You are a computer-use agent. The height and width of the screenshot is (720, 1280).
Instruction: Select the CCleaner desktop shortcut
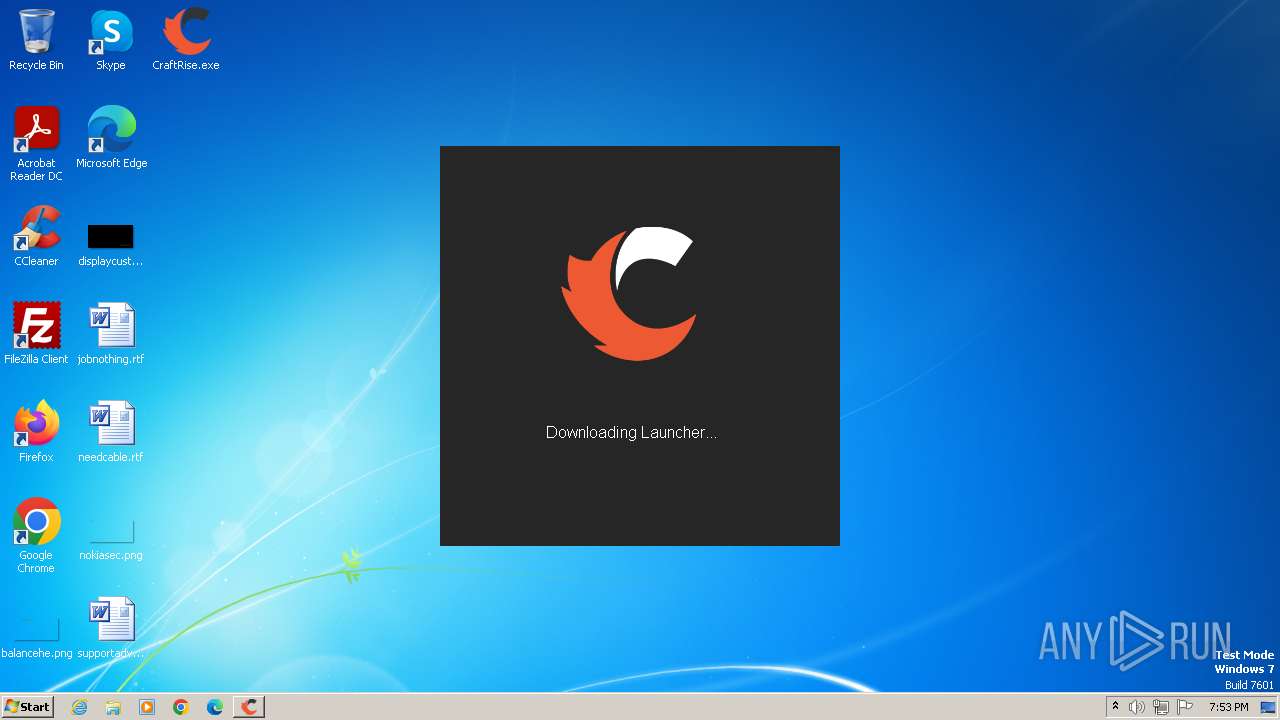tap(36, 236)
